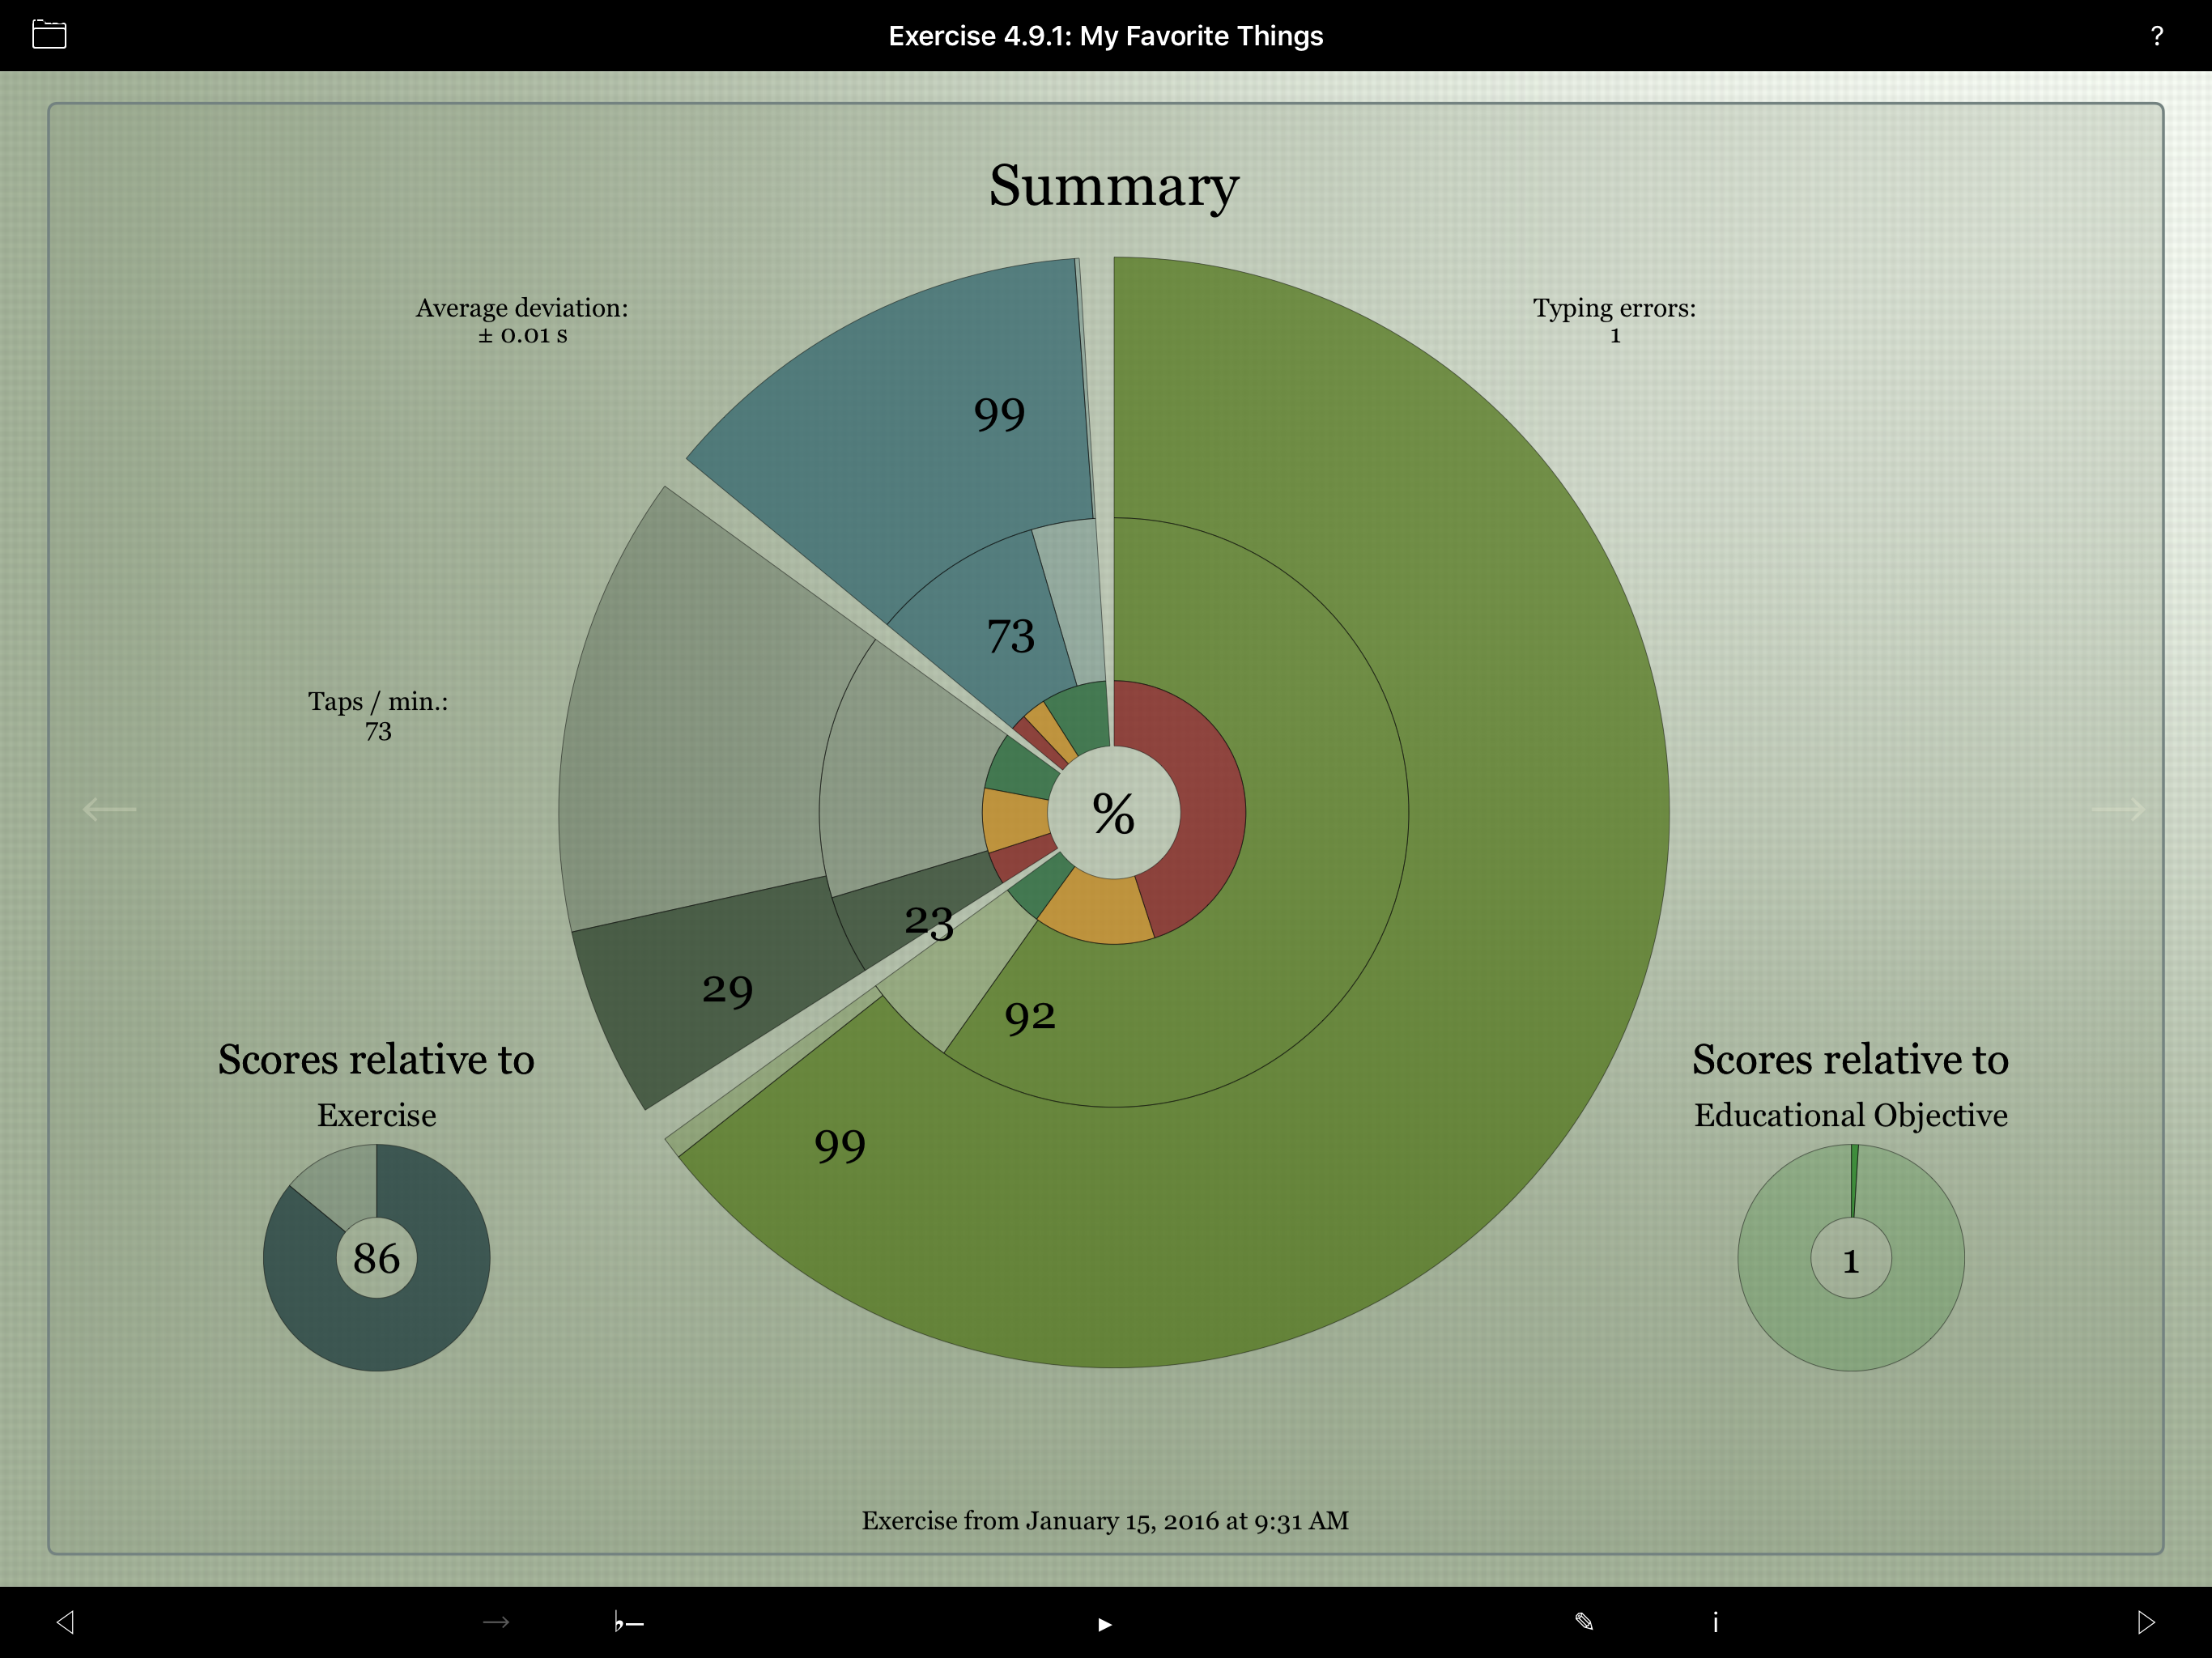The image size is (2212, 1658).
Task: Tap the flat-sign key icon in toolbar
Action: (628, 1622)
